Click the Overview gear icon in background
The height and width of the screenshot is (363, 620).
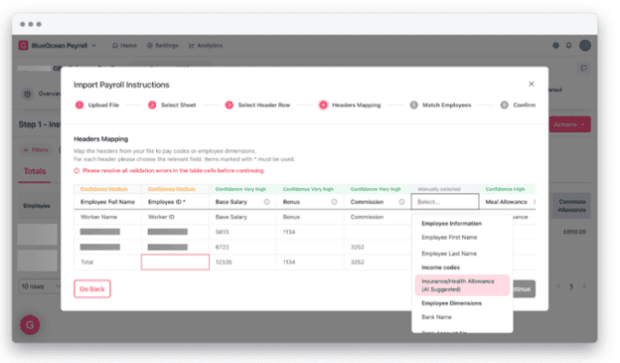pos(27,94)
